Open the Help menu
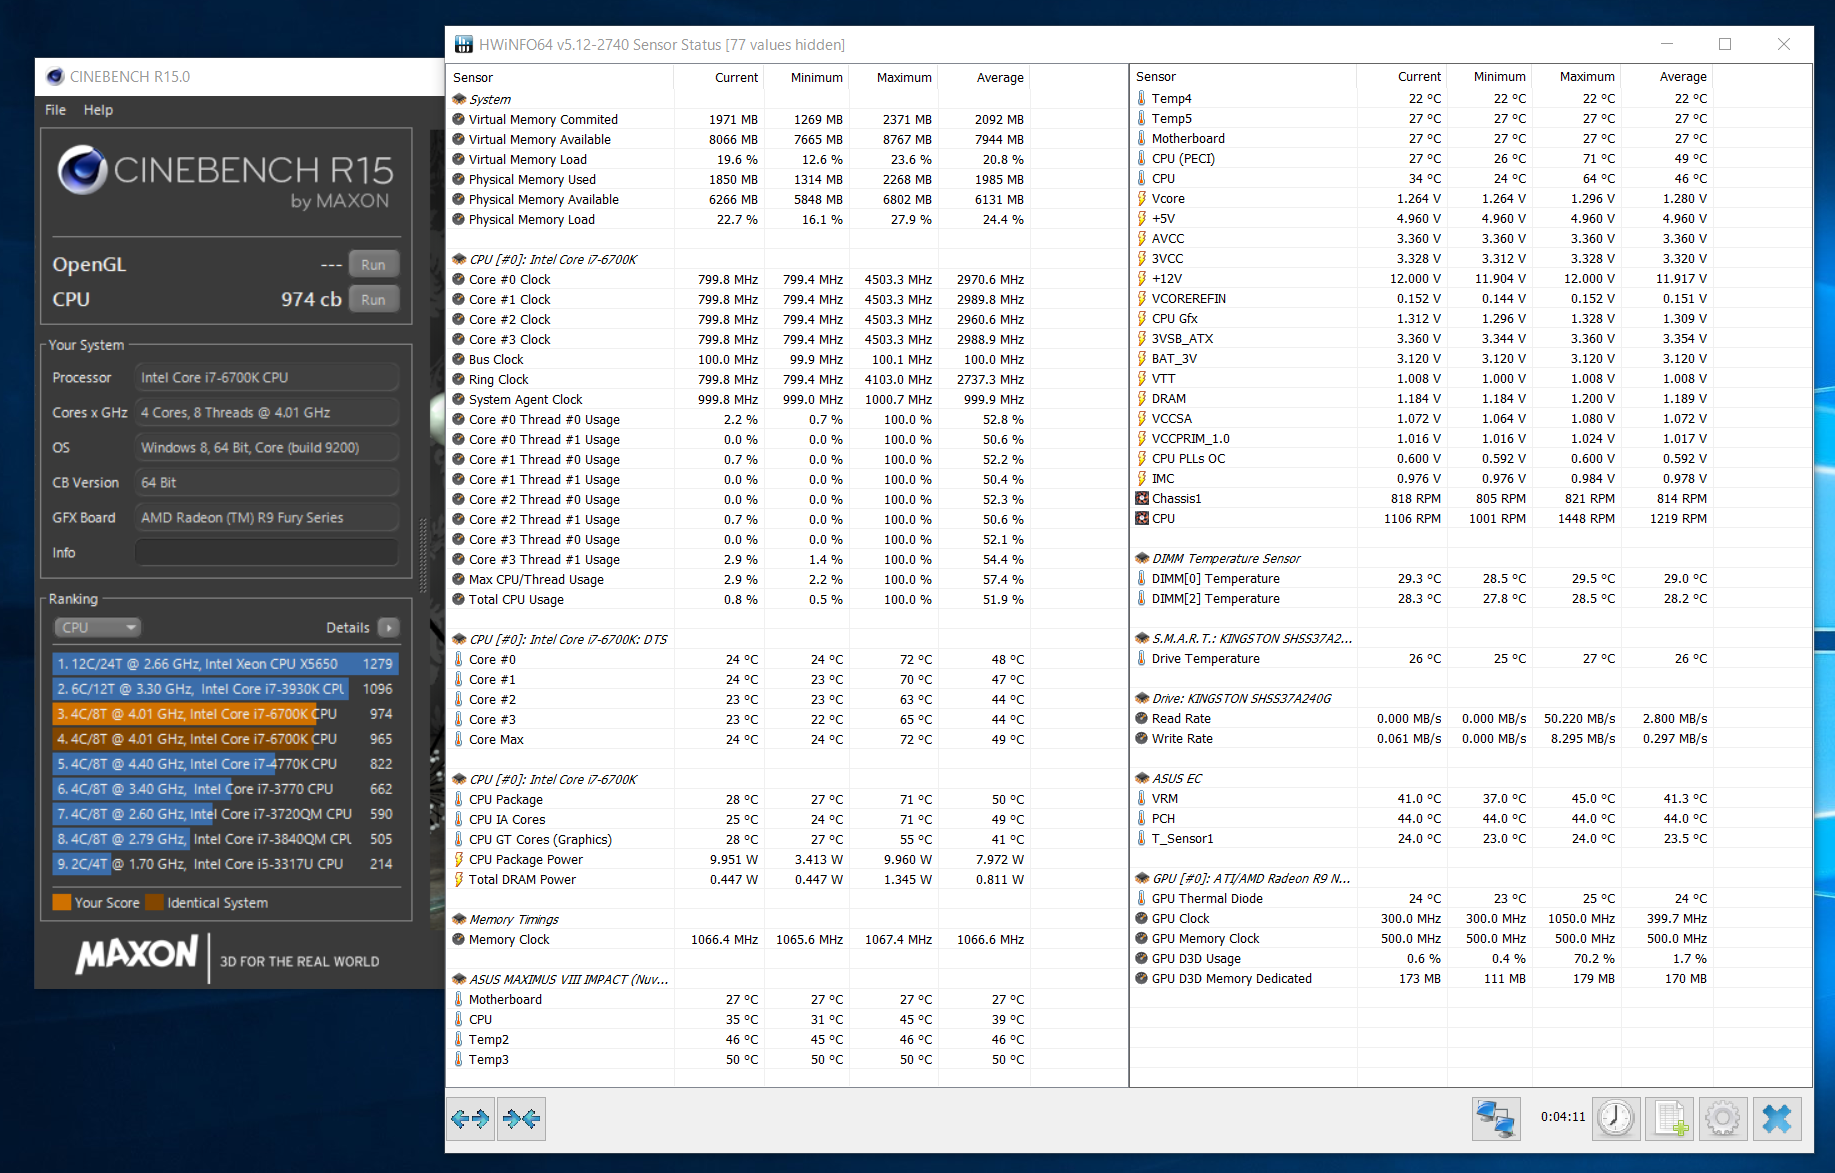 98,110
